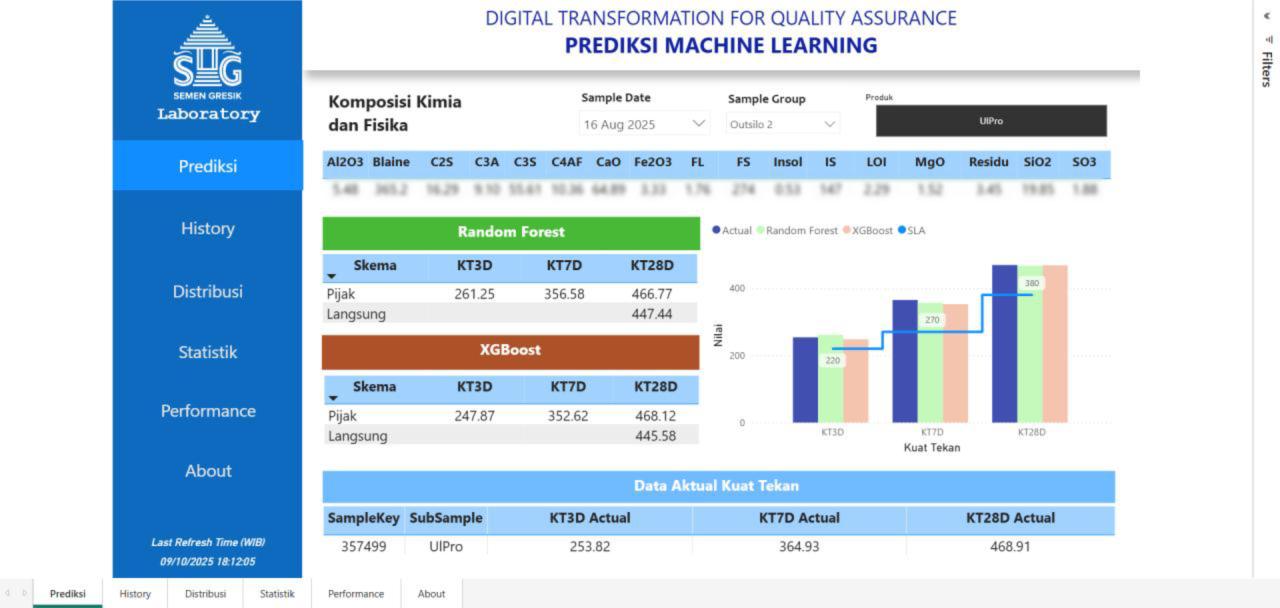The height and width of the screenshot is (608, 1280).
Task: Open the Filters pane label
Action: click(1267, 69)
